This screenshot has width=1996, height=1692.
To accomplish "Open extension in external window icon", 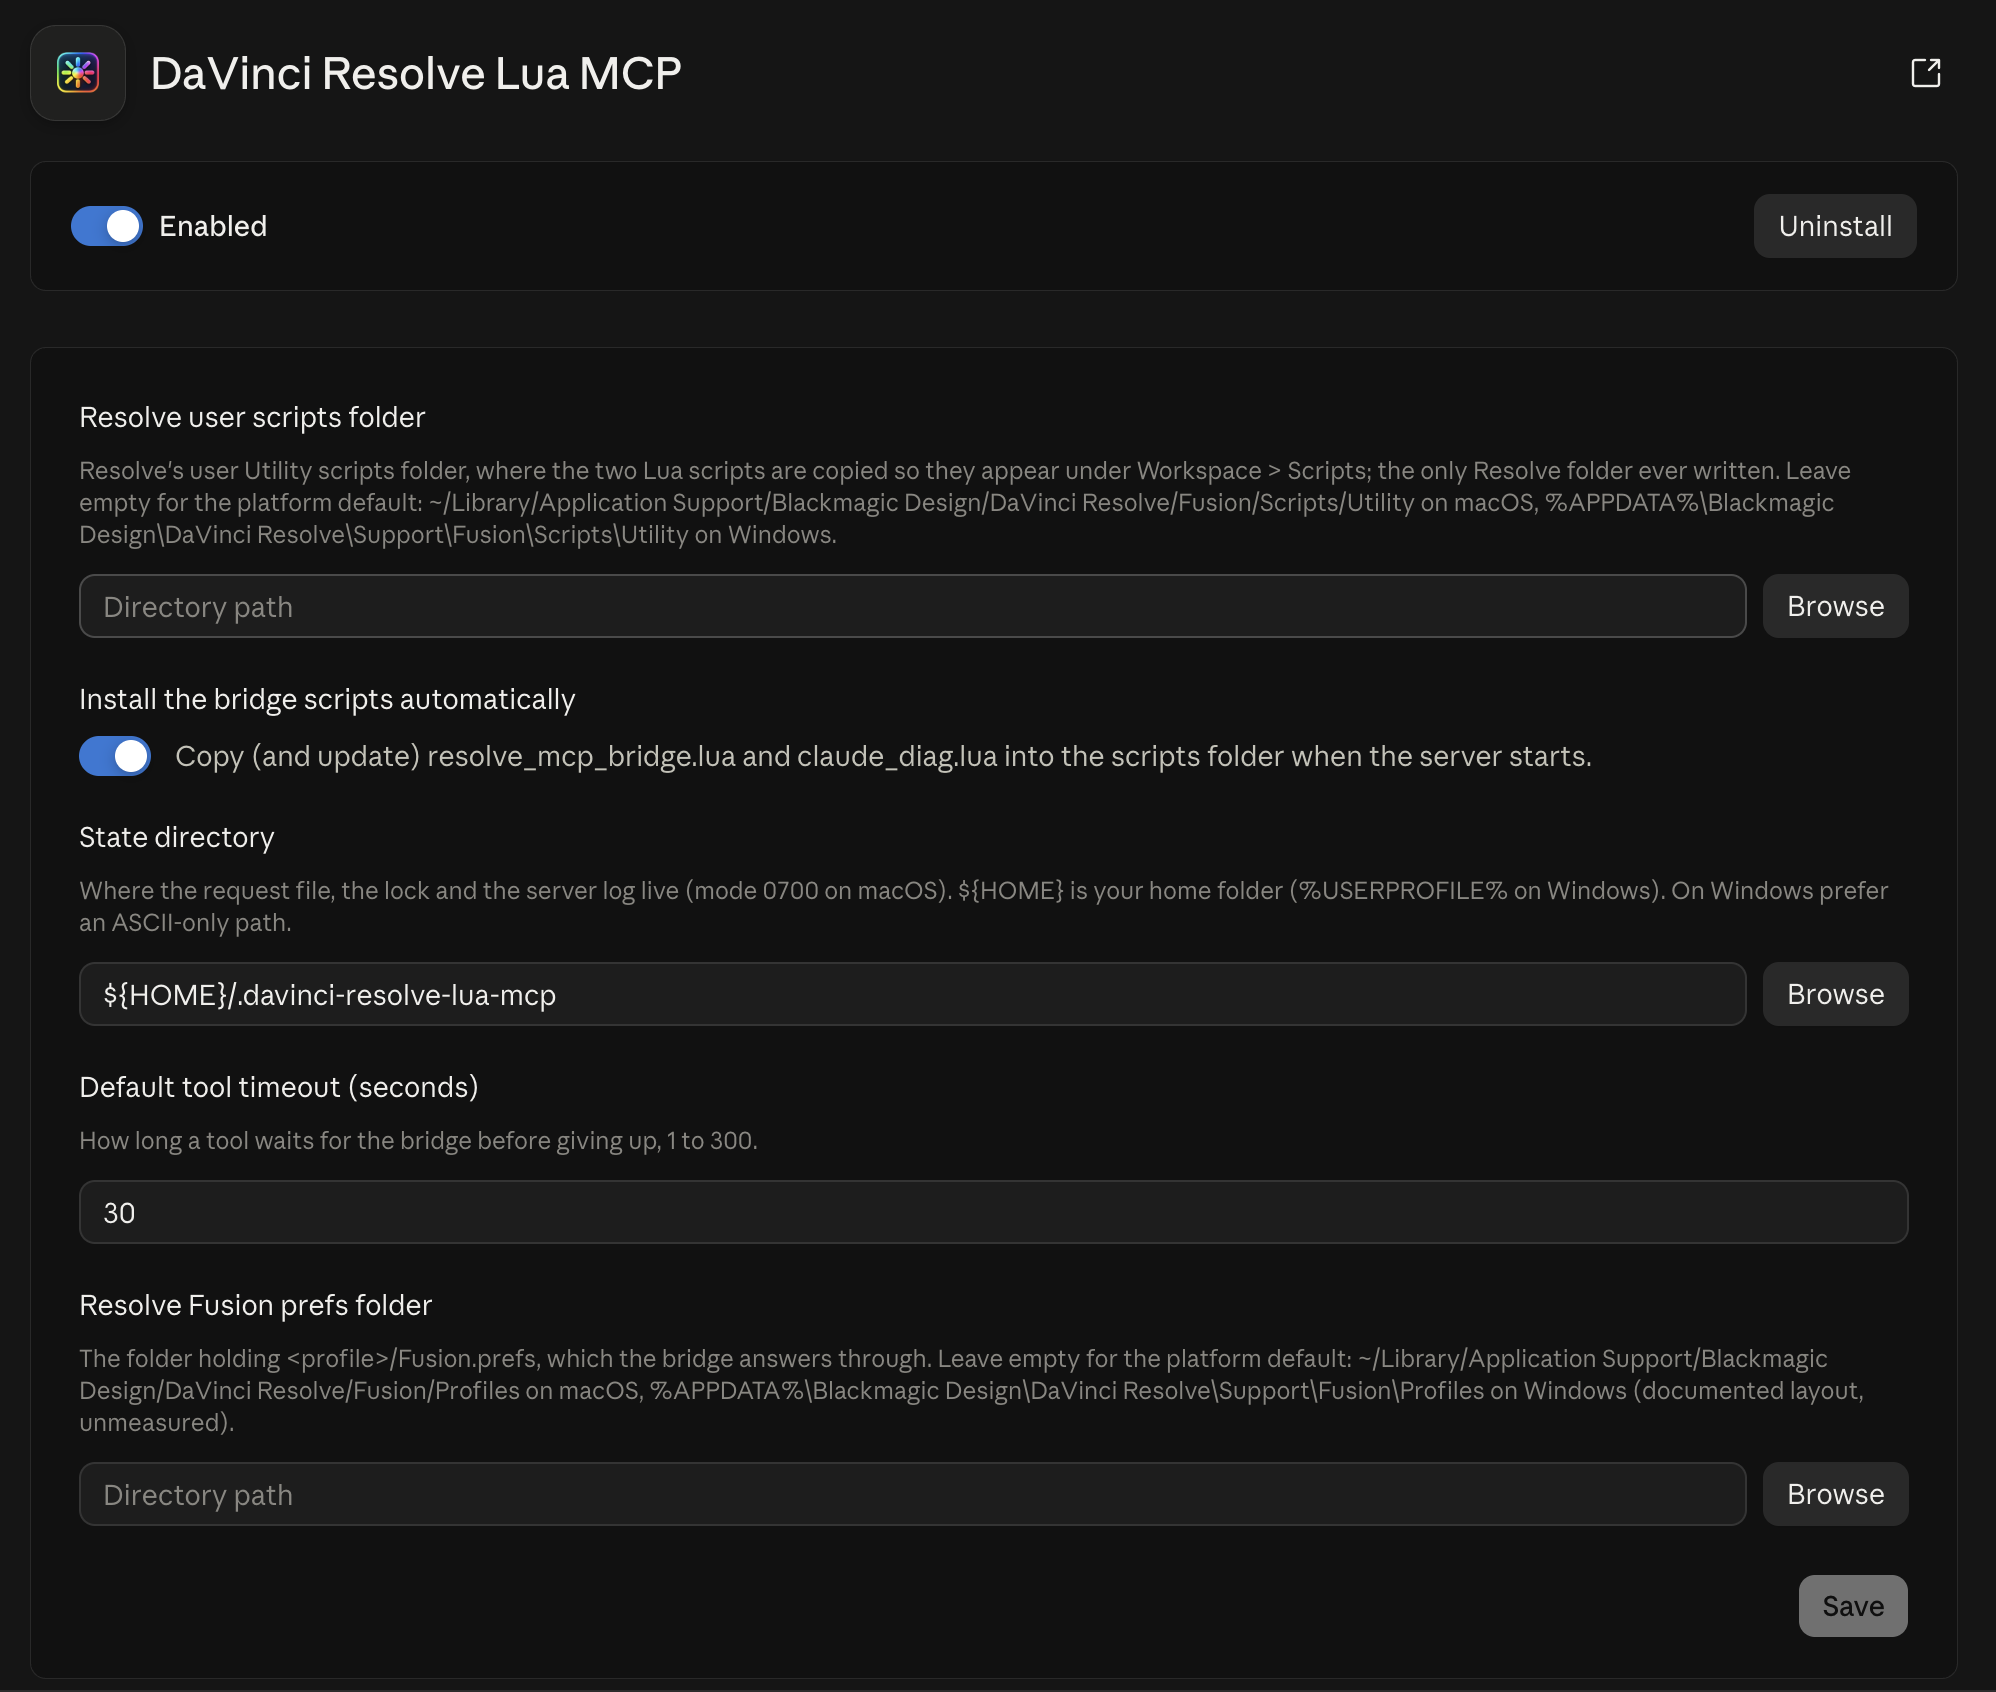I will point(1925,73).
